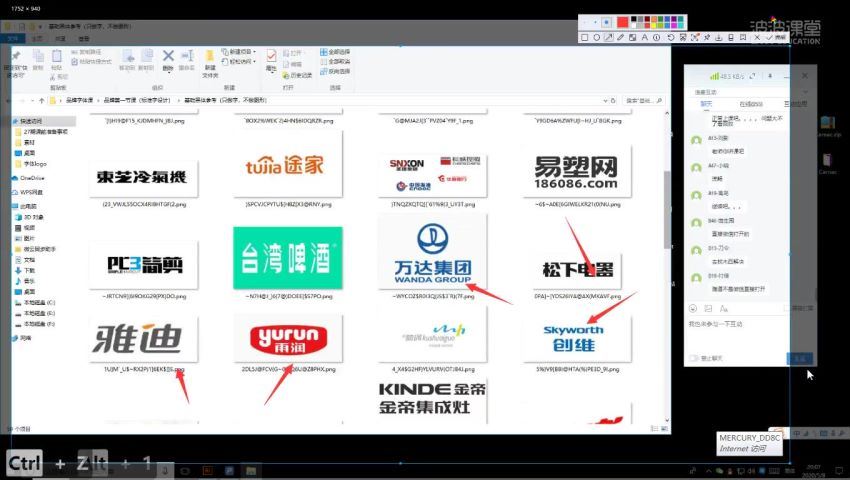Viewport: 850px width, 480px height.
Task: Select the text A annotation tool
Action: 645,37
